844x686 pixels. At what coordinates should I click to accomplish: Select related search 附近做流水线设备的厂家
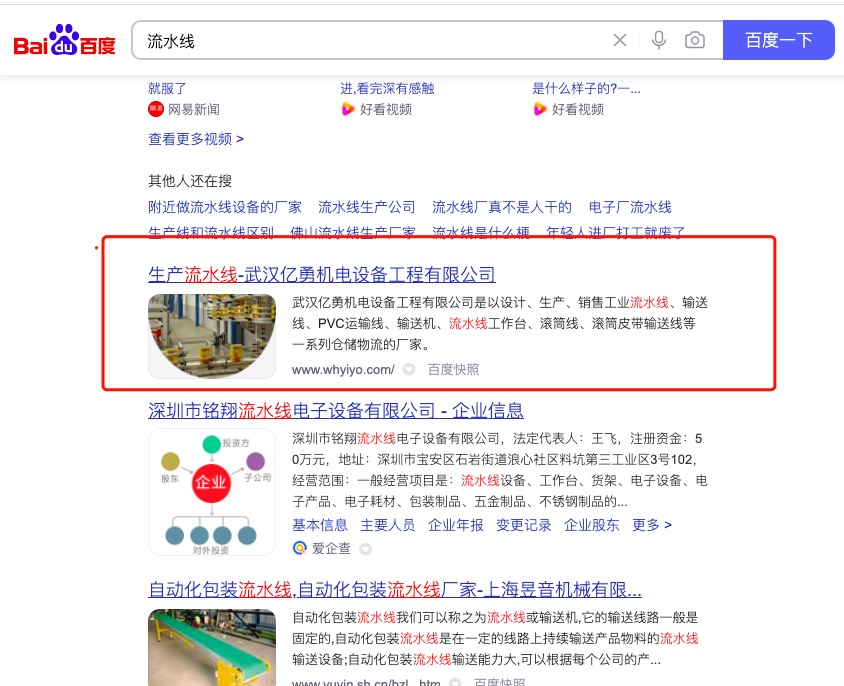[x=225, y=207]
